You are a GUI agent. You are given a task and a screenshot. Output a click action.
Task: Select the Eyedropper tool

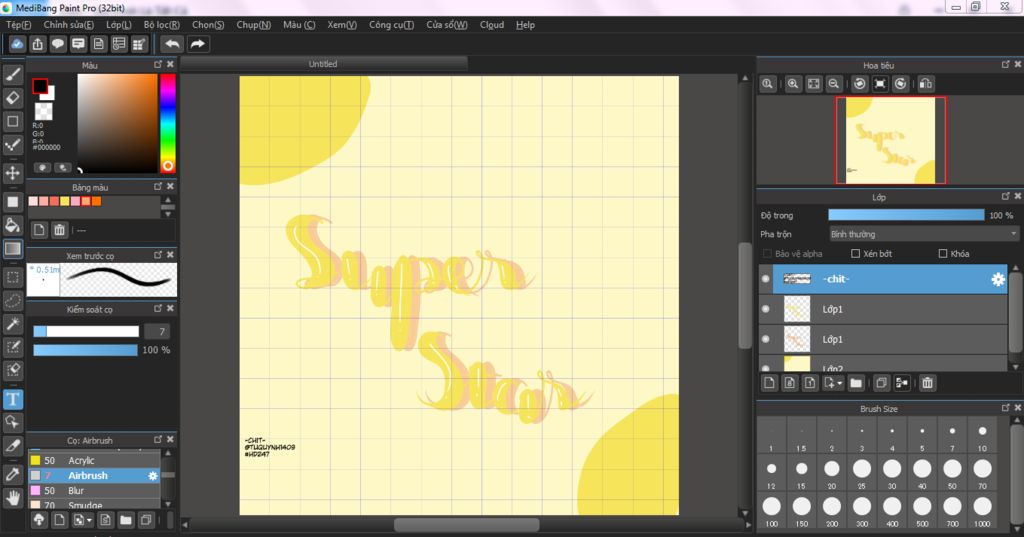[12, 474]
